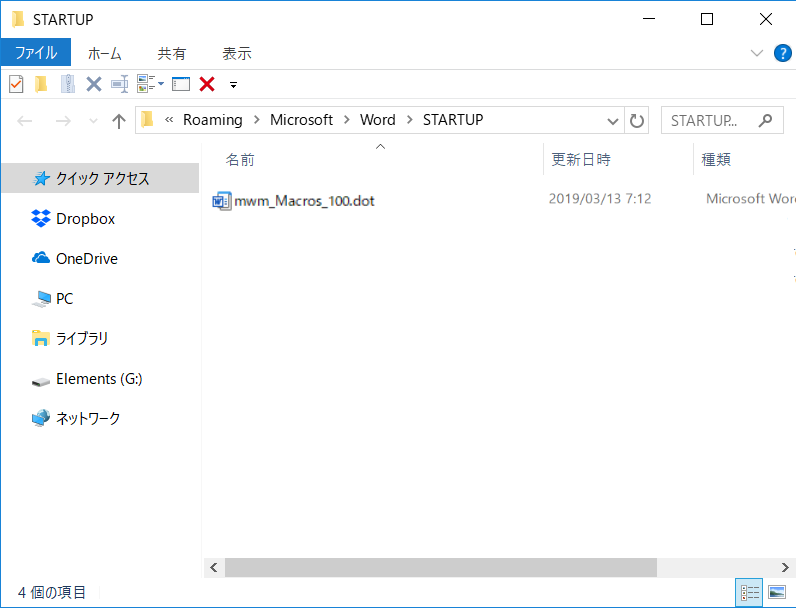Click the red X delete icon
796x608 pixels.
pos(207,84)
